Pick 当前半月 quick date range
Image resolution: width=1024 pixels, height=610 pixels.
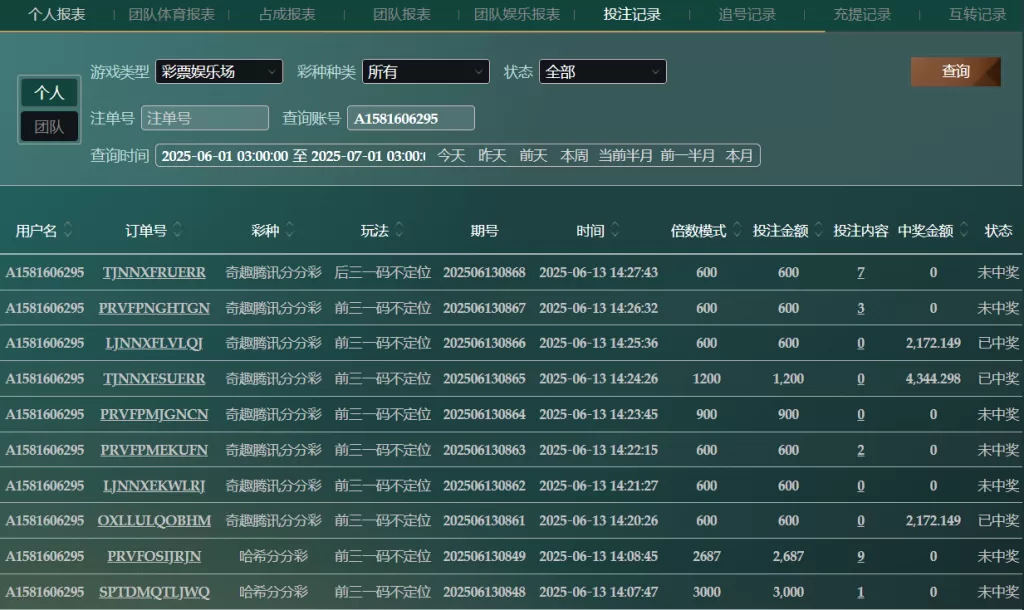[x=625, y=155]
